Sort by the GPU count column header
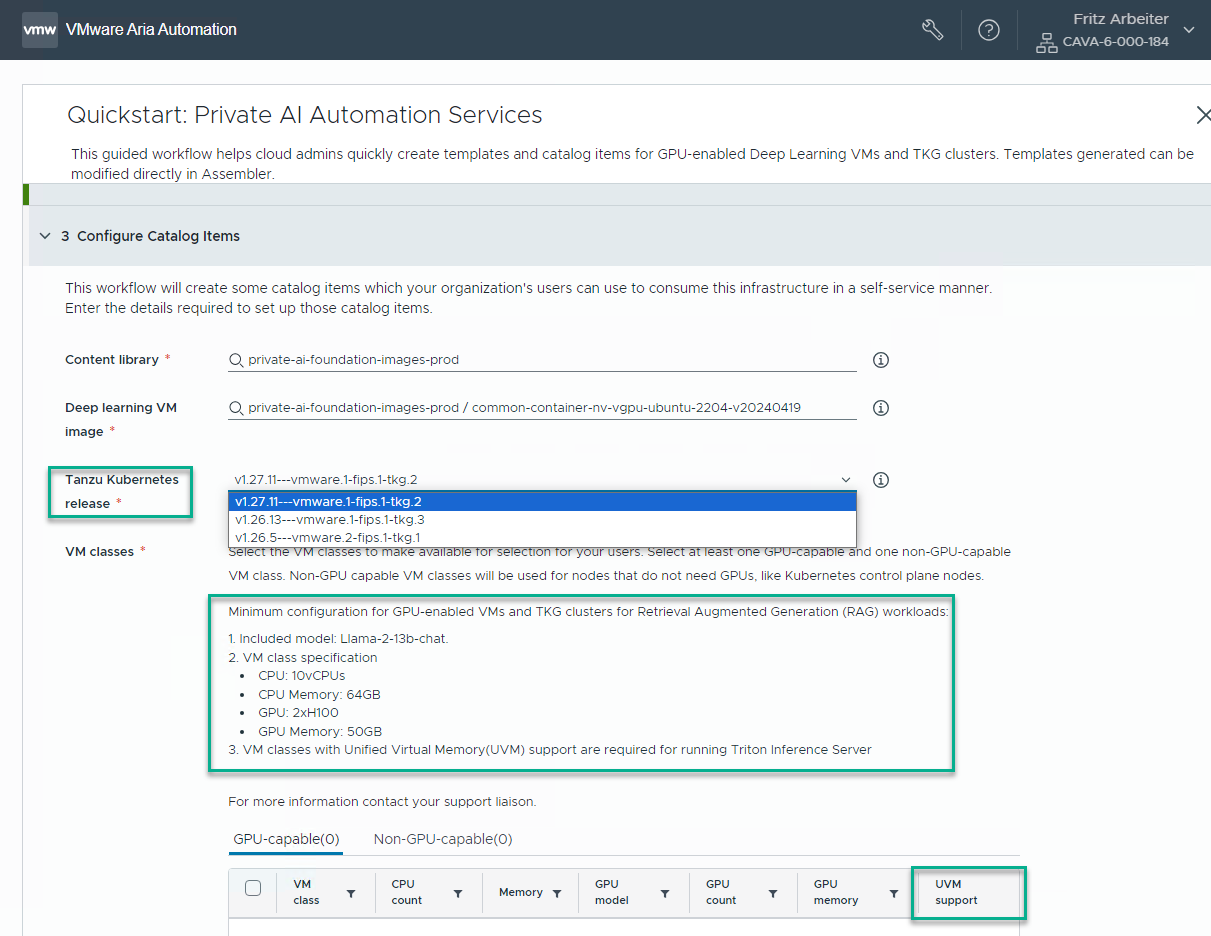 721,892
